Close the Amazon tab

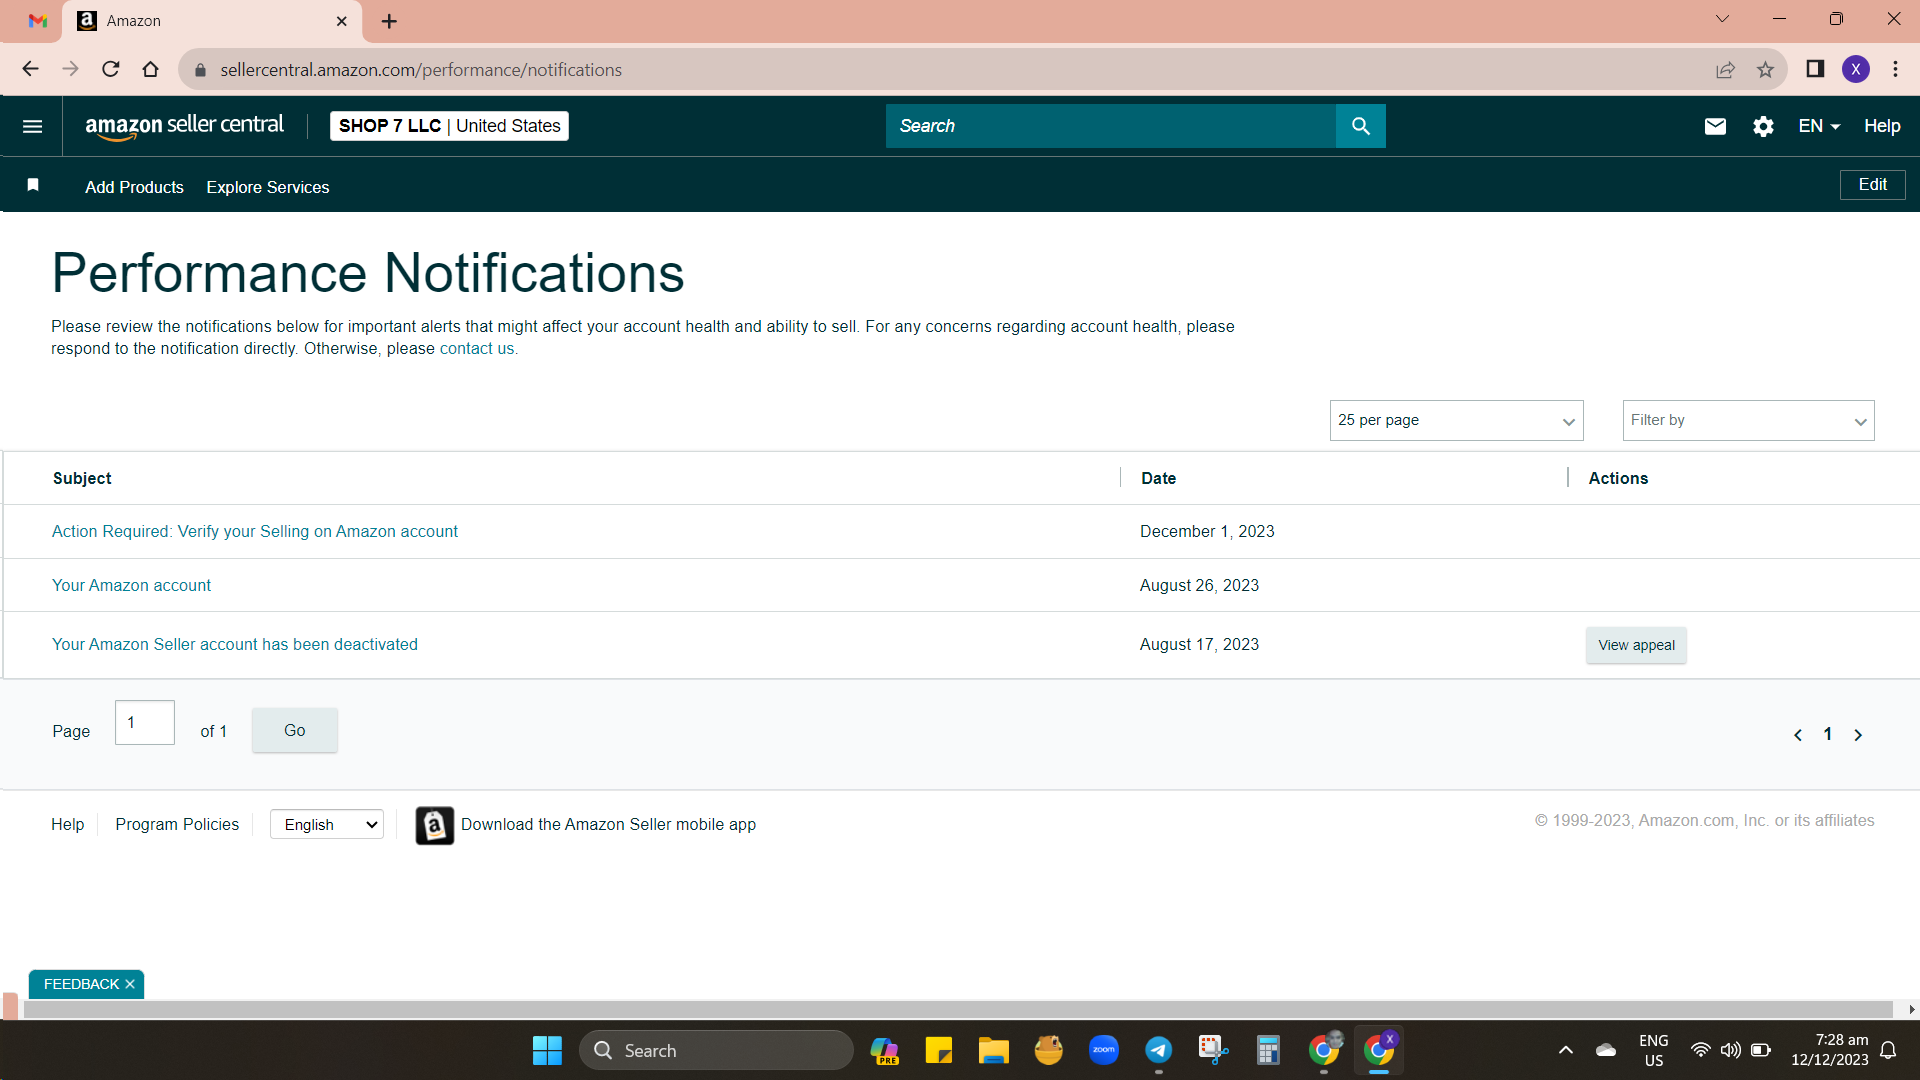341,21
